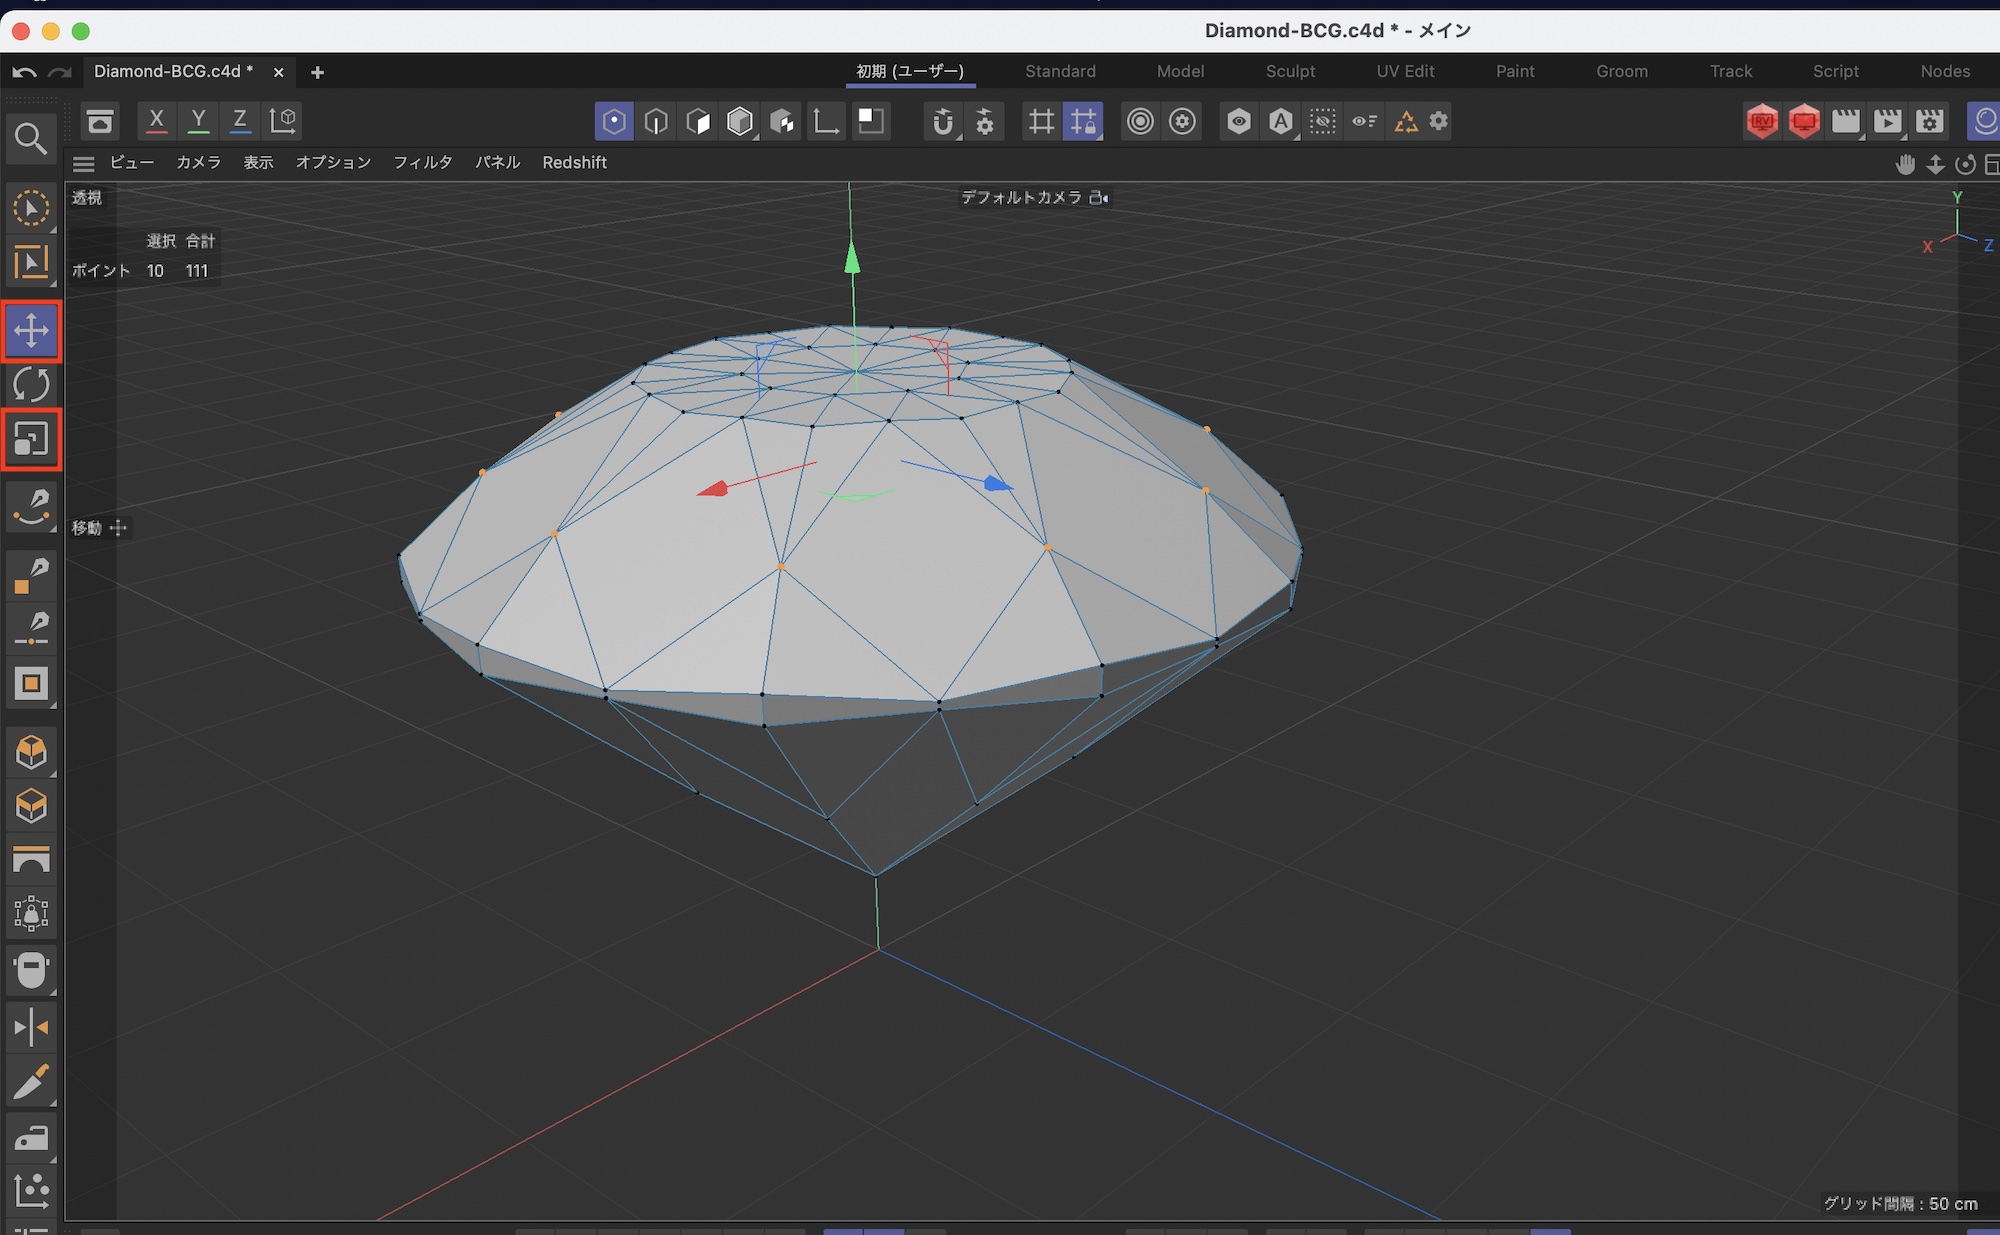
Task: Open the カメラ viewport menu
Action: pos(198,162)
